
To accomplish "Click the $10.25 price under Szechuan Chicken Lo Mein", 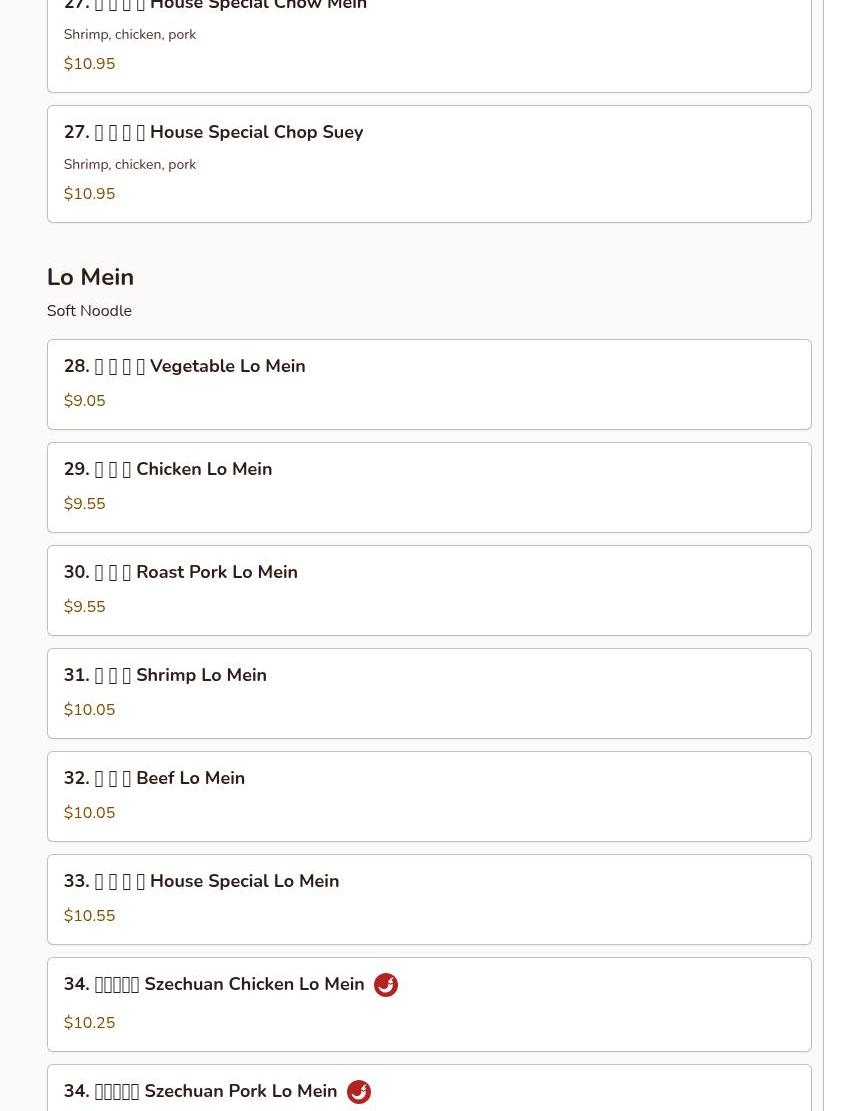I will [x=89, y=1023].
